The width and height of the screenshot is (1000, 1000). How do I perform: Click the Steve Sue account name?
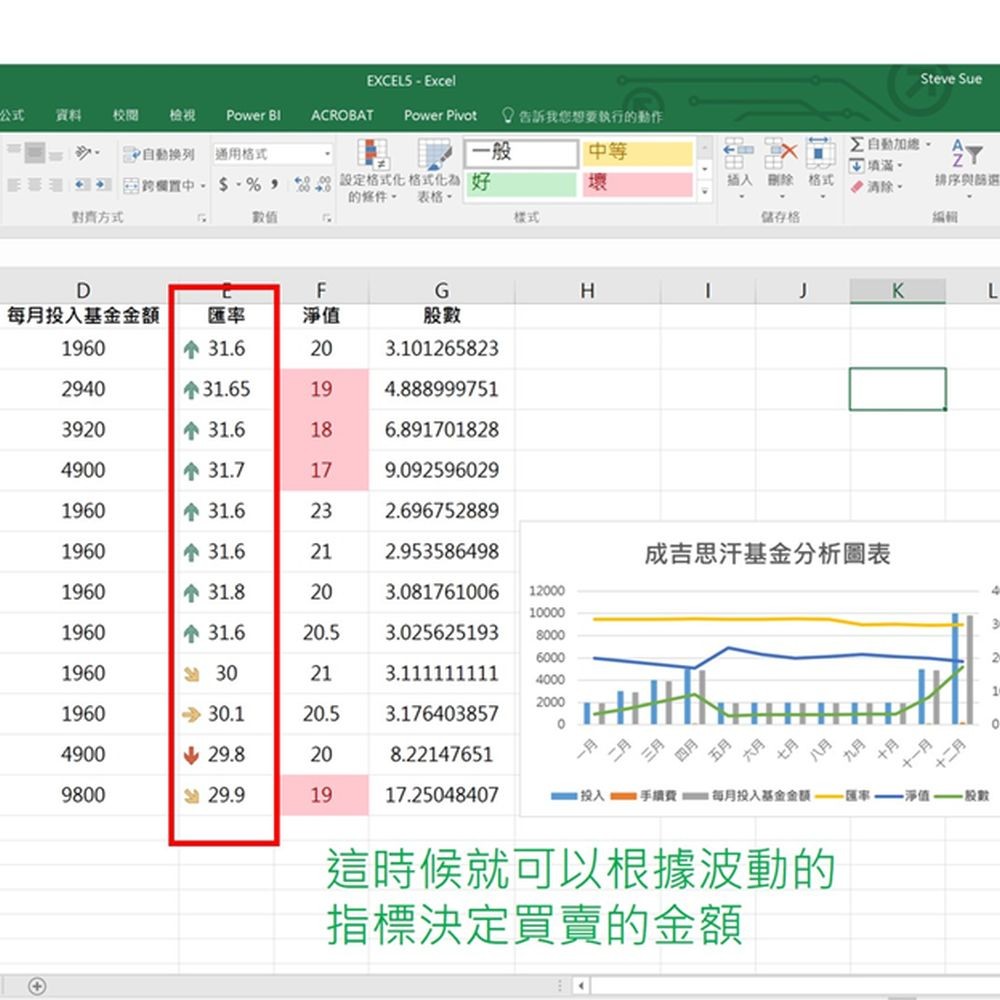point(950,79)
